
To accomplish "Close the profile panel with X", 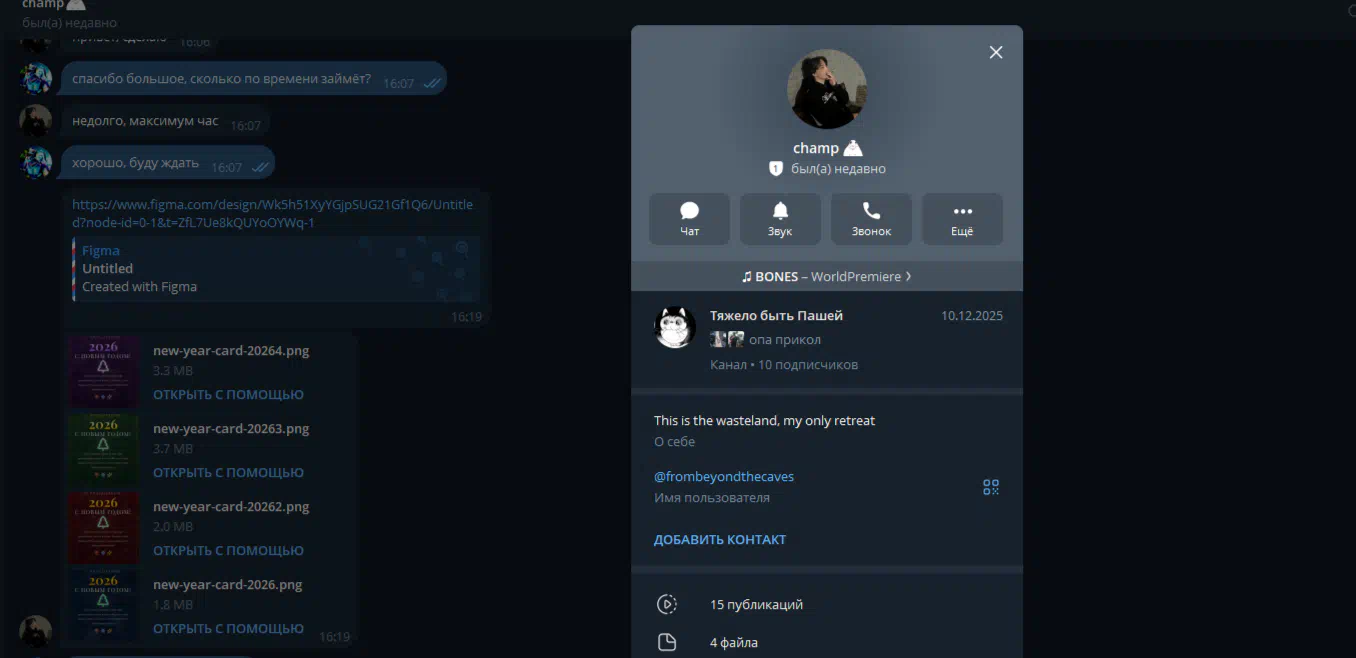I will (x=996, y=52).
